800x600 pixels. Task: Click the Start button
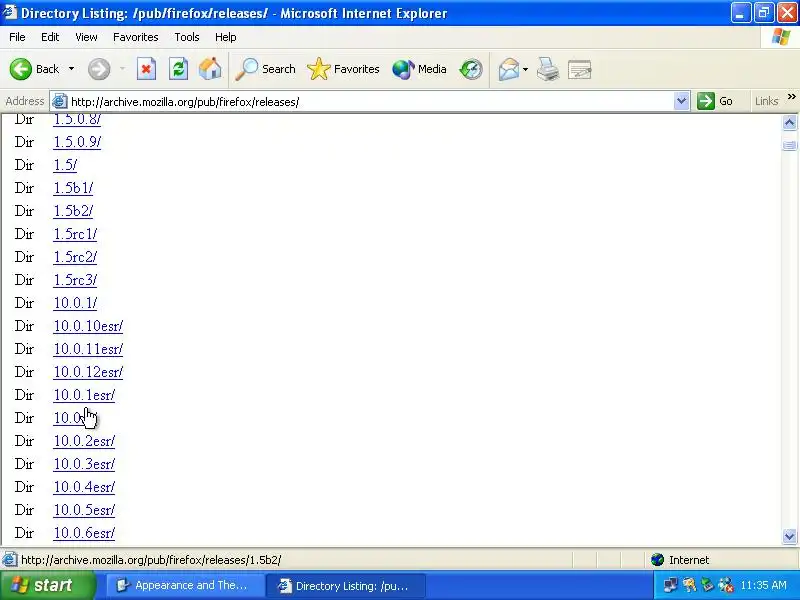click(48, 585)
